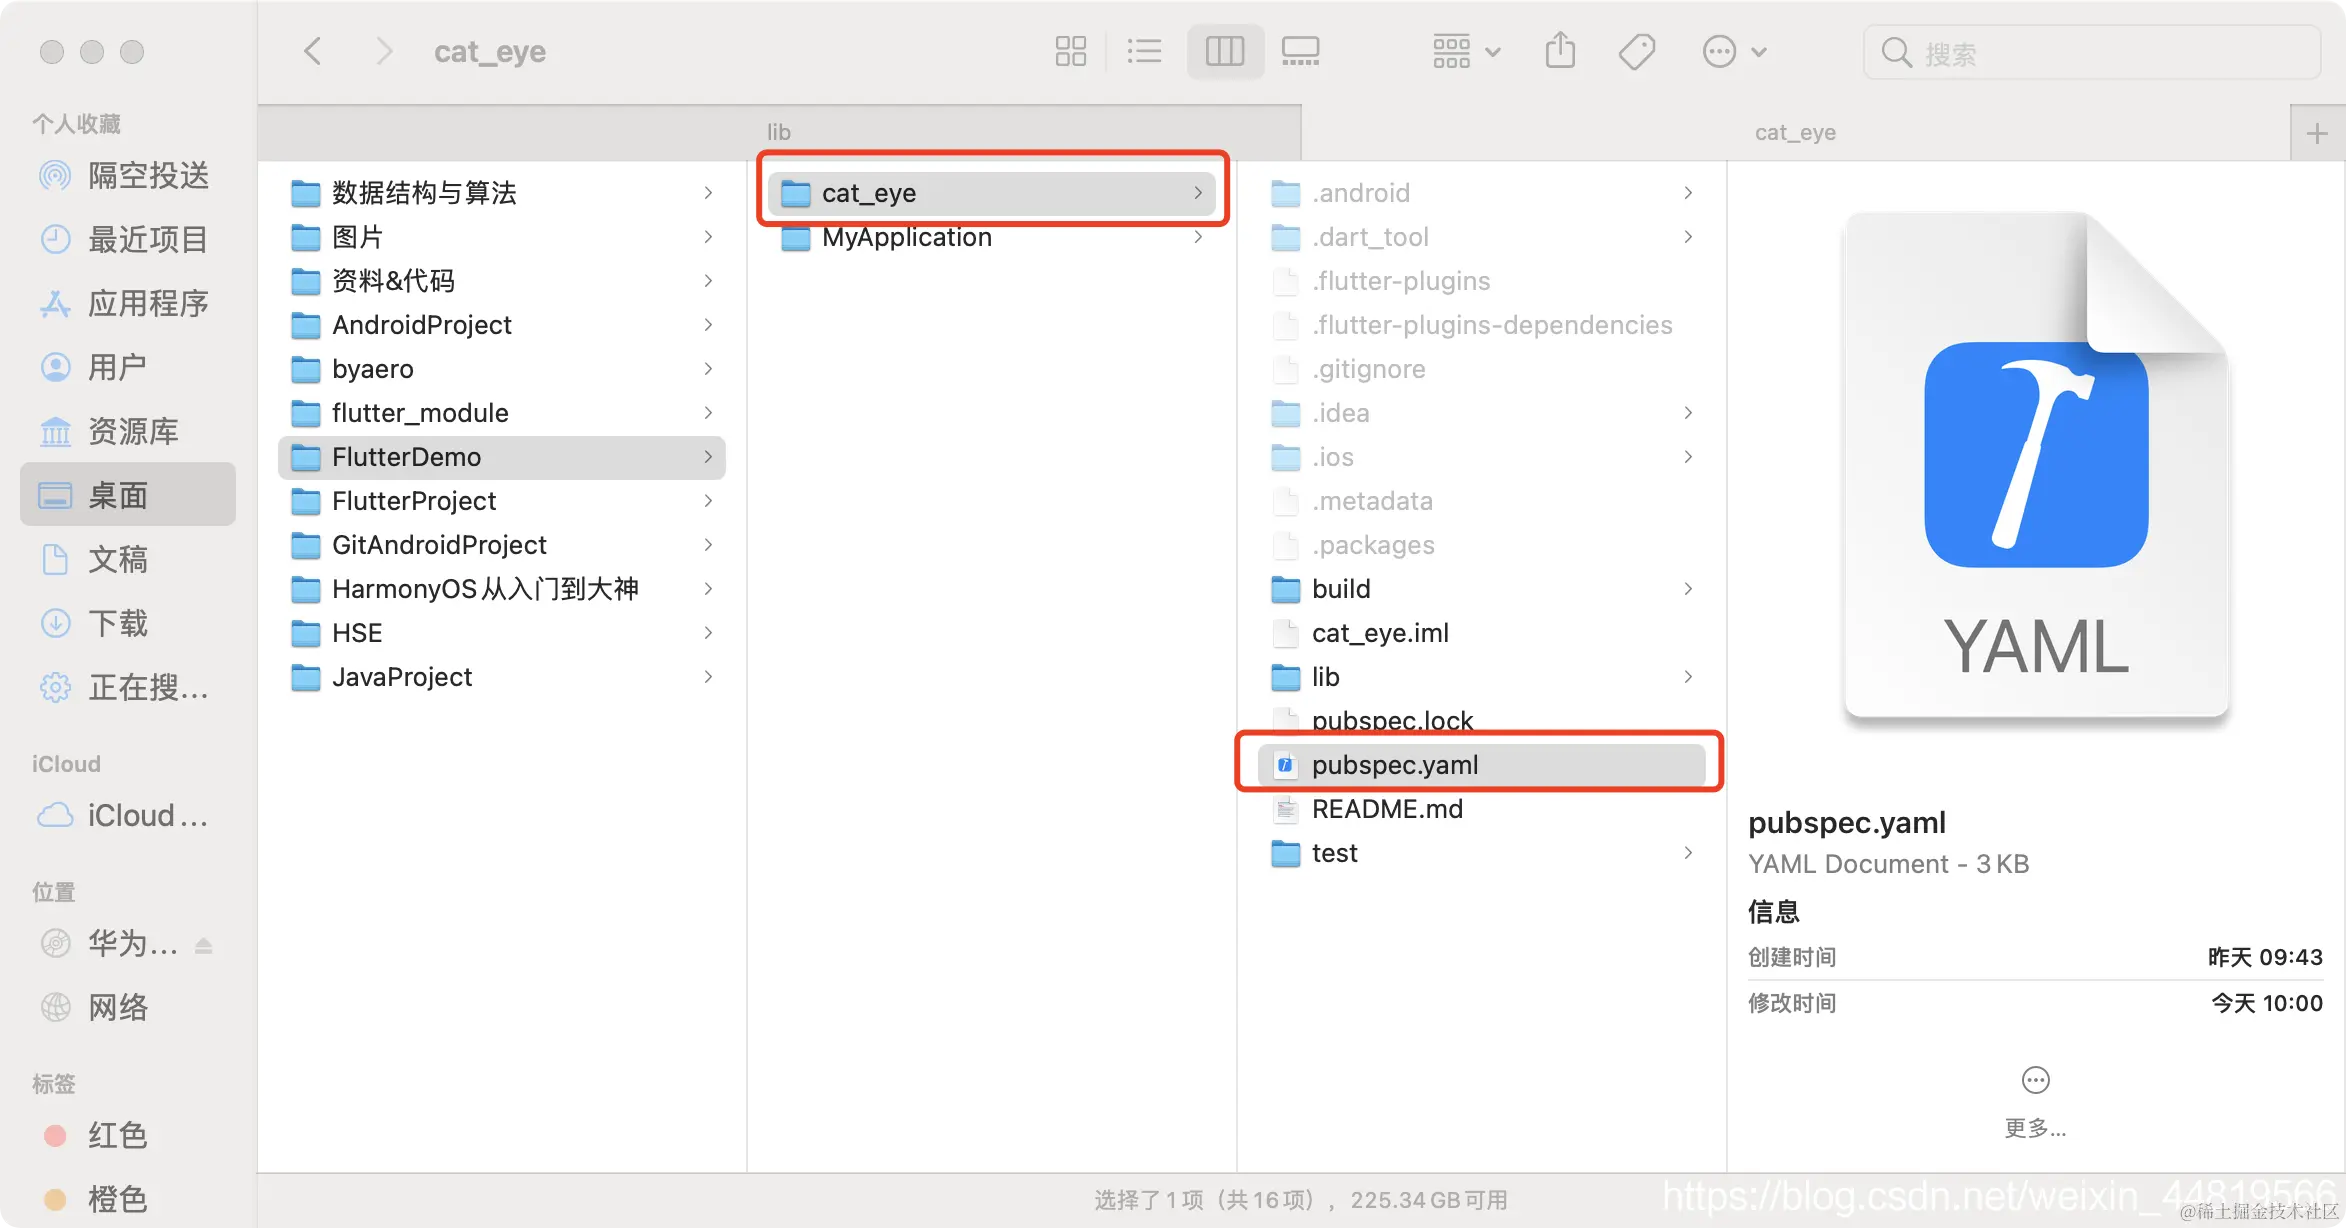Open the group-by dropdown
The width and height of the screenshot is (2346, 1228).
1466,51
